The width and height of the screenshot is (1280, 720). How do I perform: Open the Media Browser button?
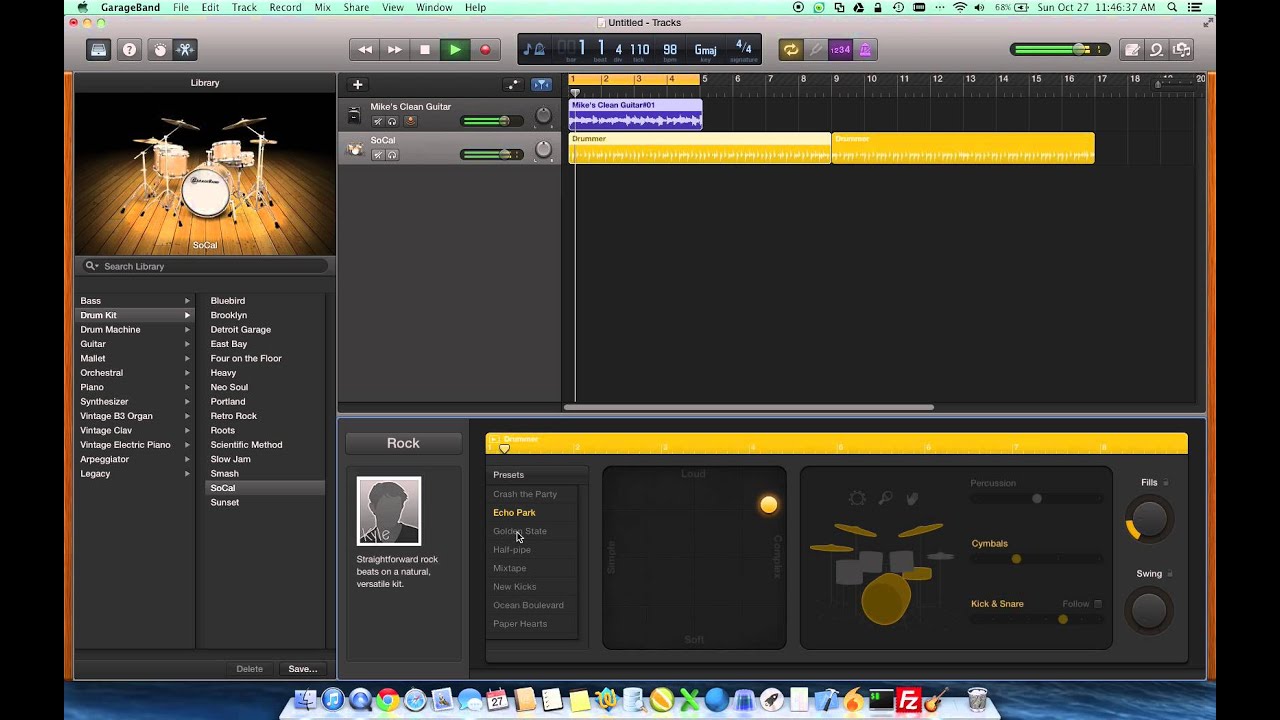pyautogui.click(x=1182, y=50)
